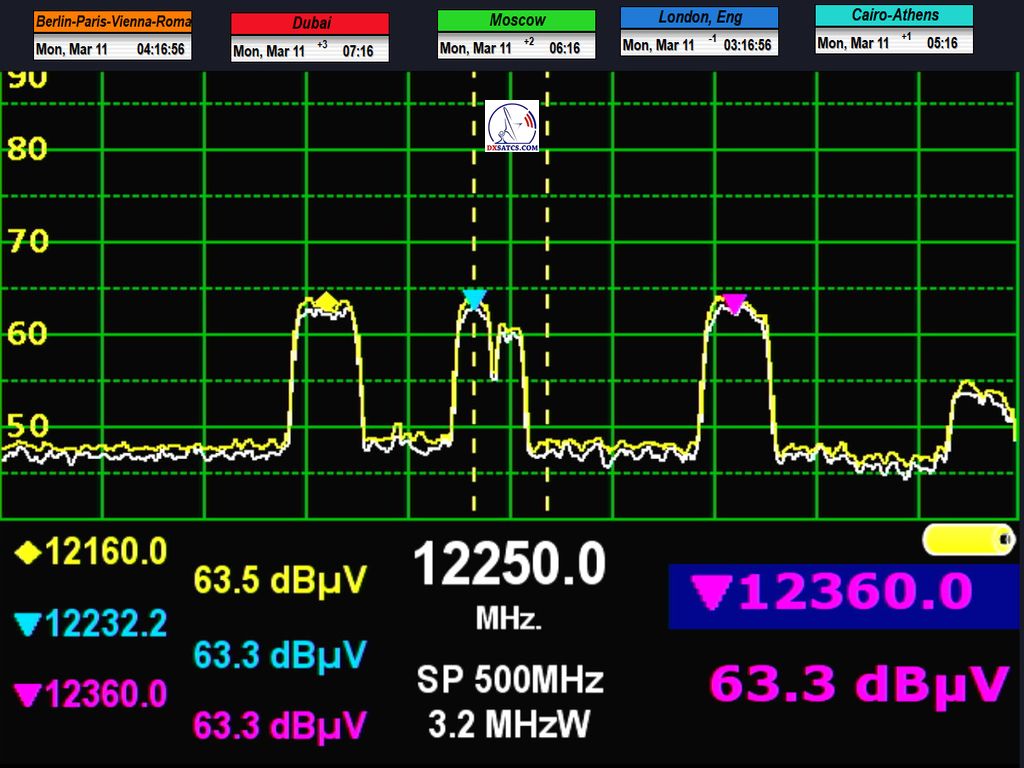Click the yellow diamond marker on the spectrum peak

pyautogui.click(x=327, y=301)
